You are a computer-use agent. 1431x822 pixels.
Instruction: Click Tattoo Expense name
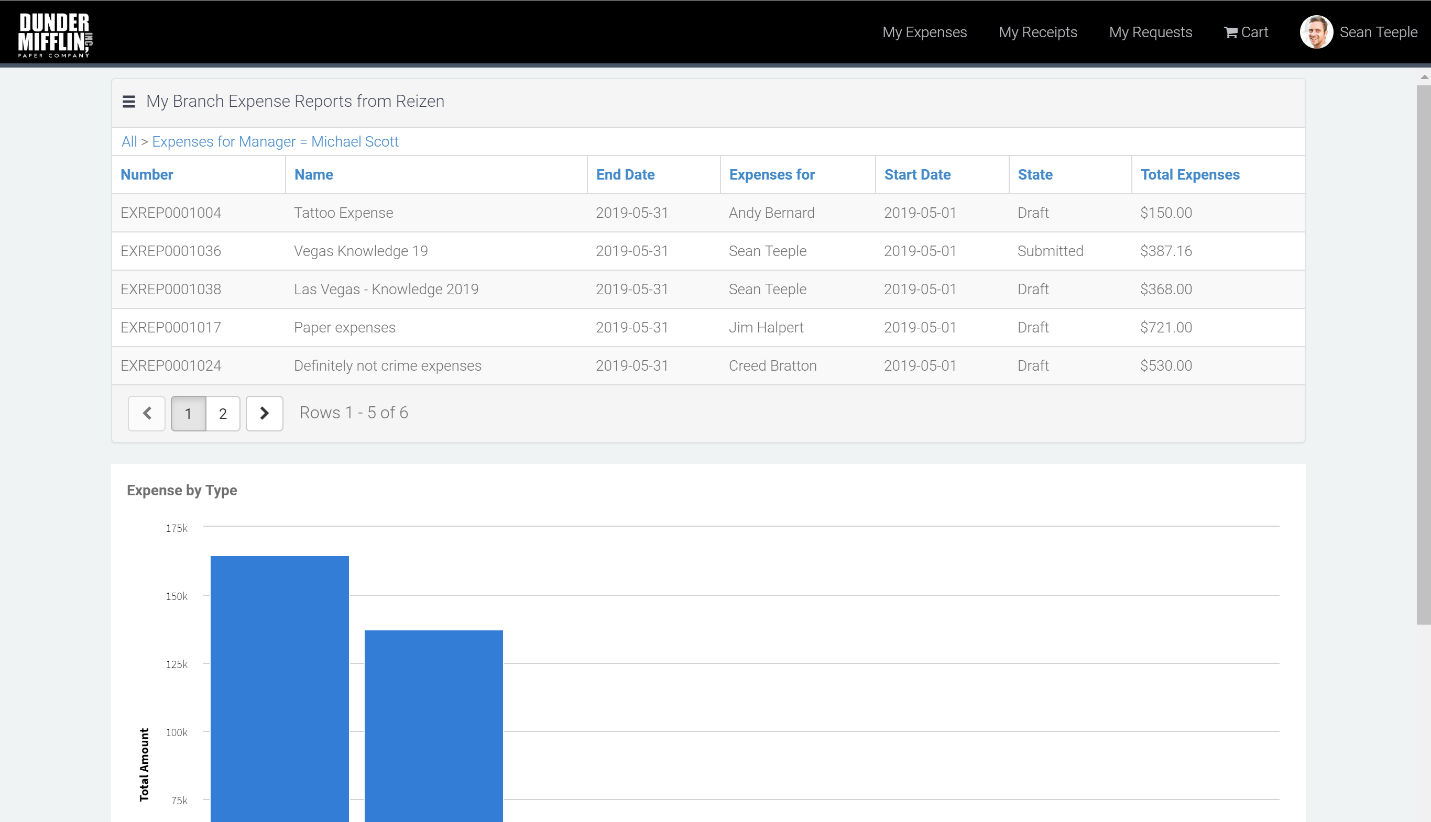click(x=343, y=213)
